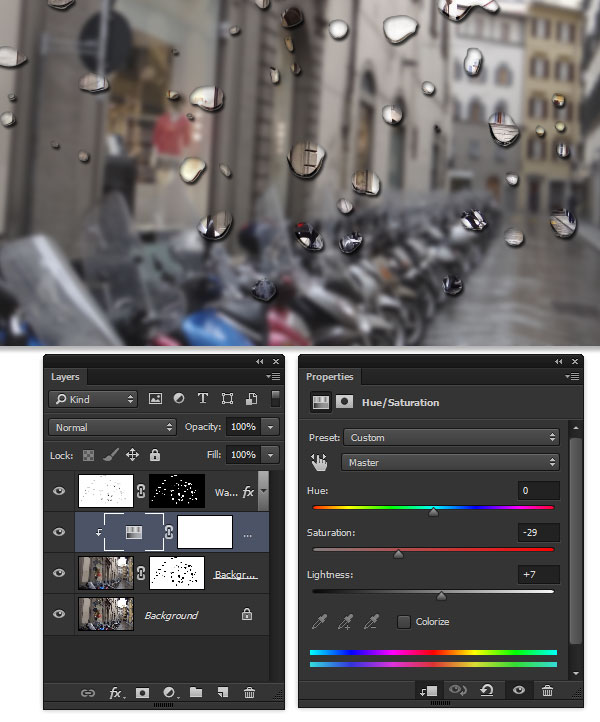Open the Normal blend mode dropdown

point(112,427)
